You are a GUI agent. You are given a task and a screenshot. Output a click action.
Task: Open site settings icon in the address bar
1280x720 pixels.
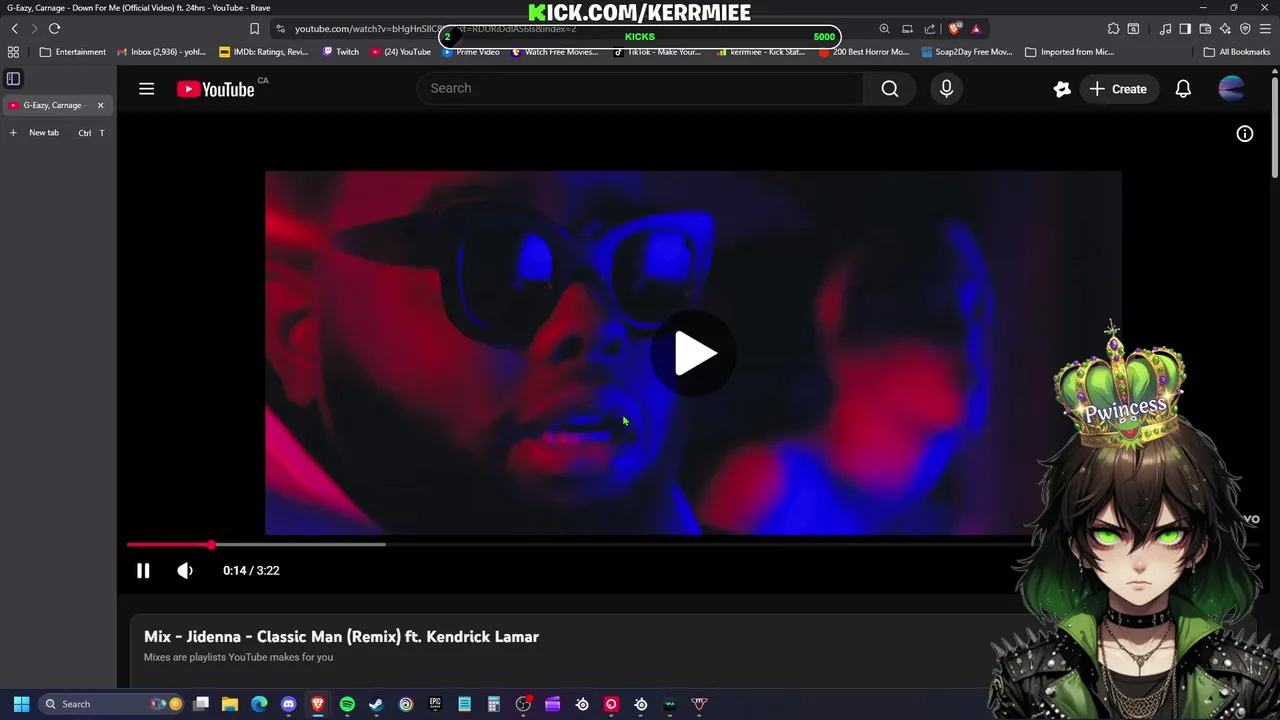[281, 29]
